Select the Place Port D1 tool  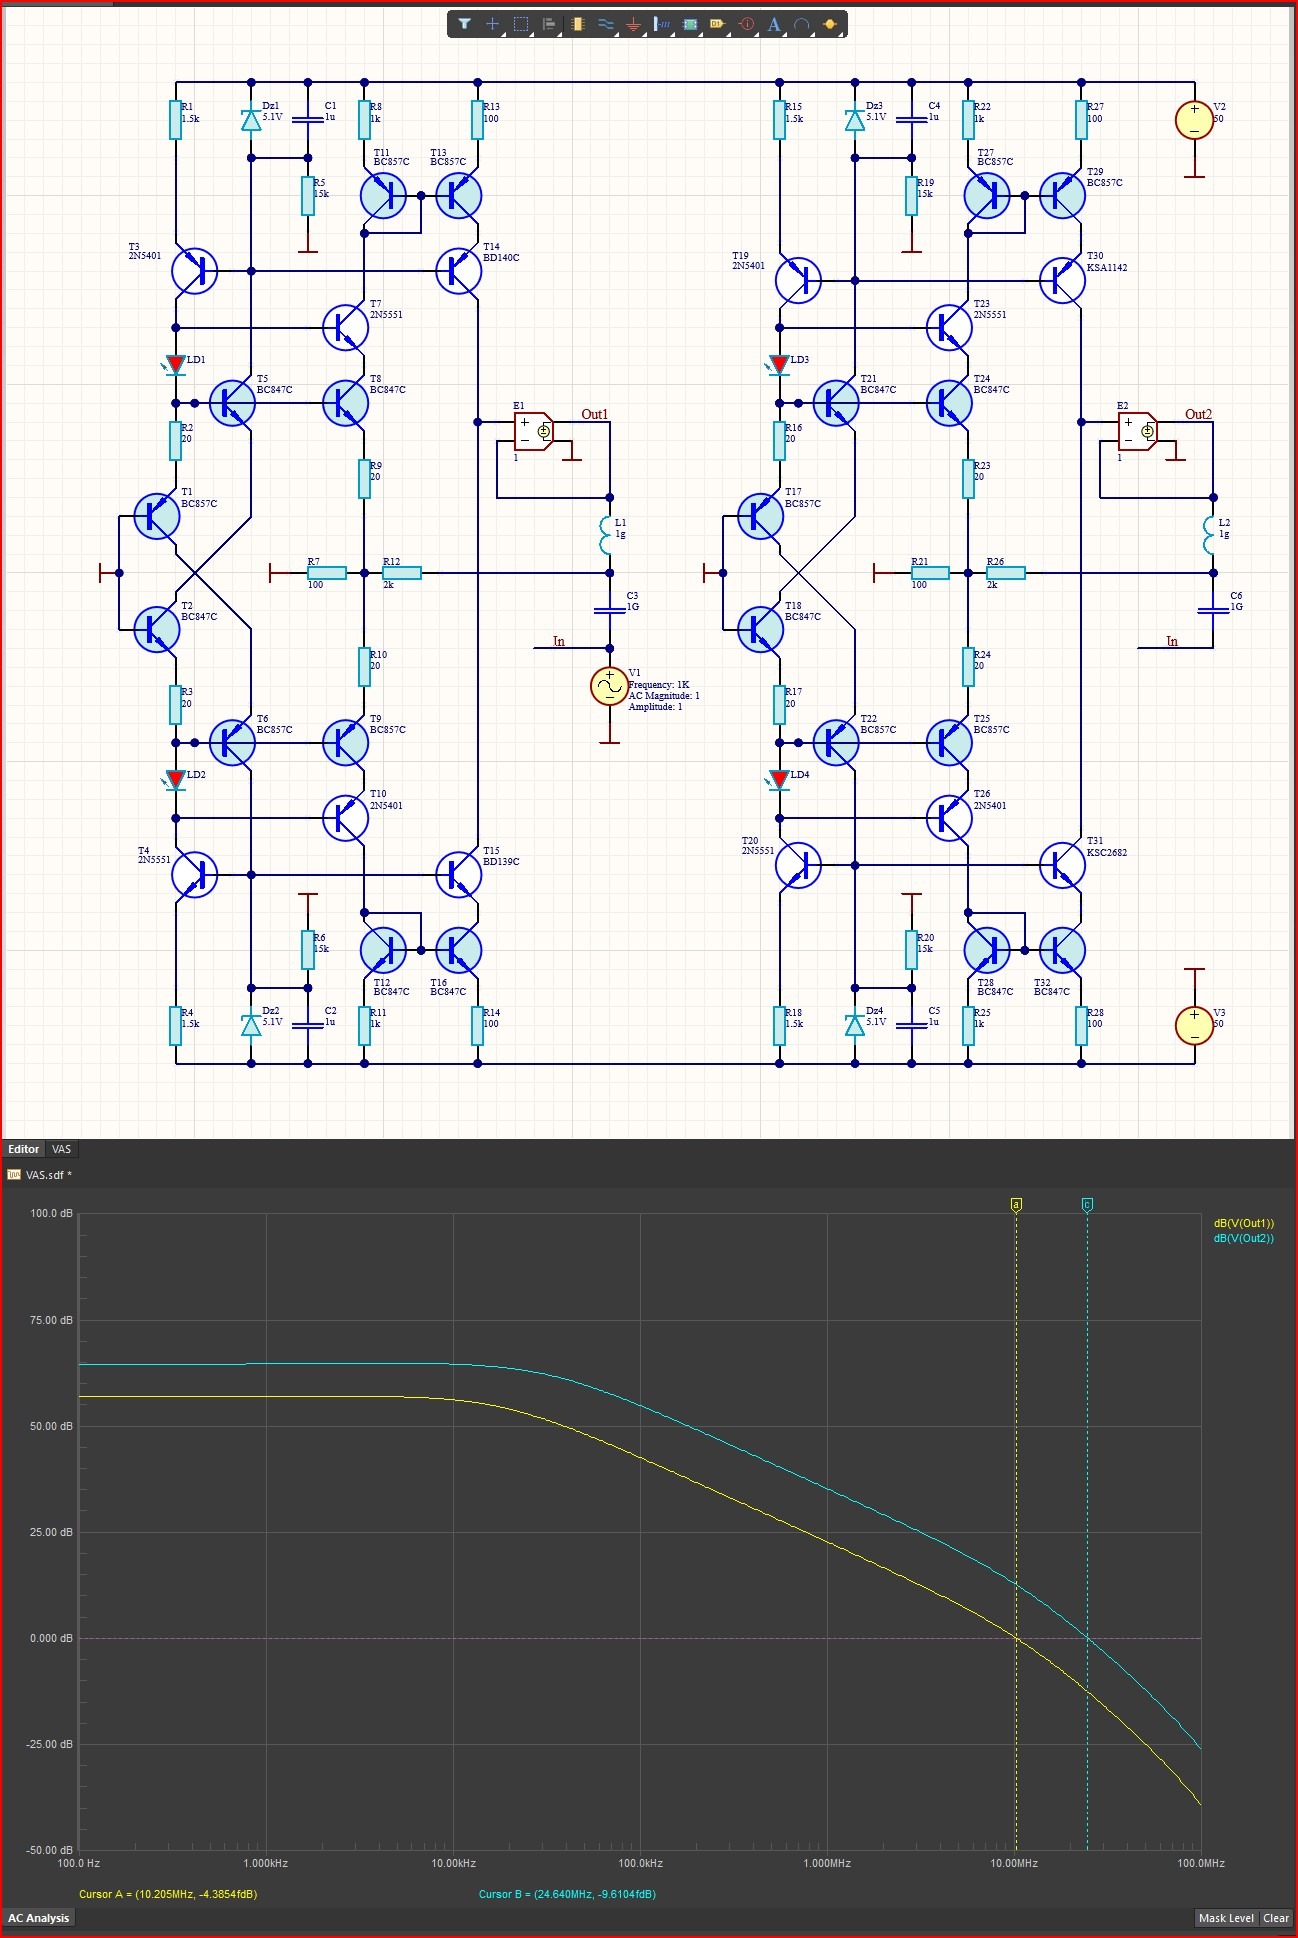[x=717, y=24]
